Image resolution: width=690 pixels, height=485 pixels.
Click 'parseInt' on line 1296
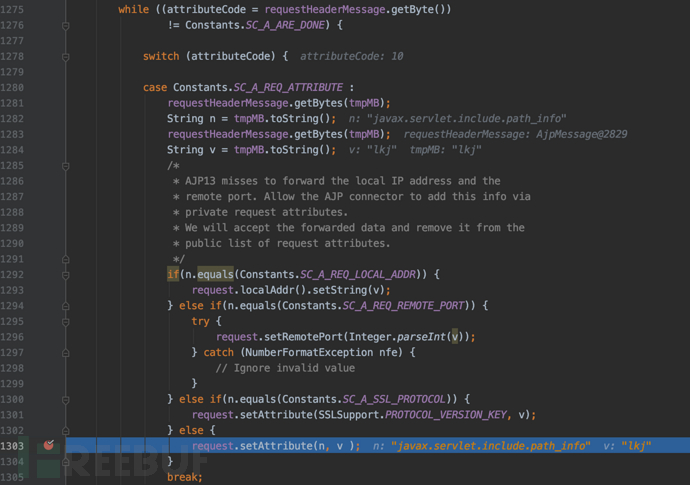coord(422,337)
